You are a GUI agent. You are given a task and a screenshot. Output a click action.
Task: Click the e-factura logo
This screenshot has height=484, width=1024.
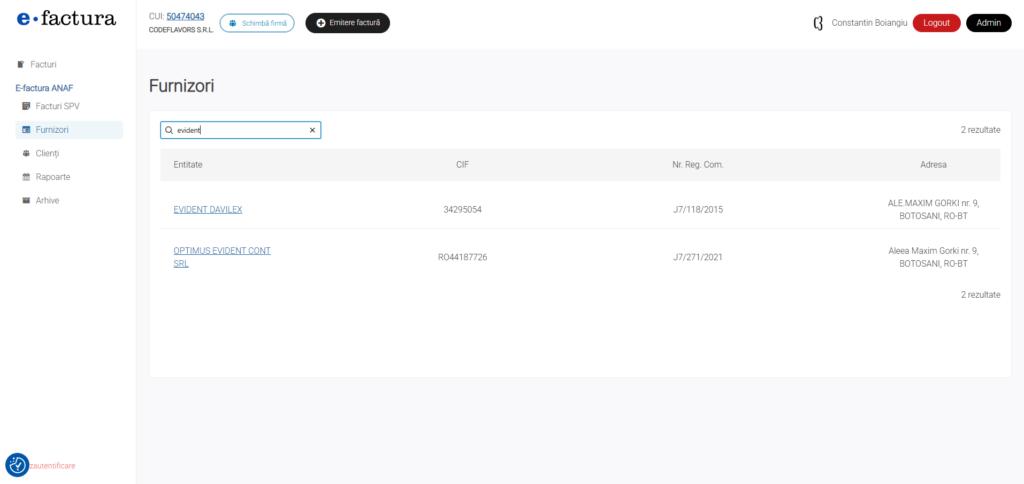coord(66,19)
